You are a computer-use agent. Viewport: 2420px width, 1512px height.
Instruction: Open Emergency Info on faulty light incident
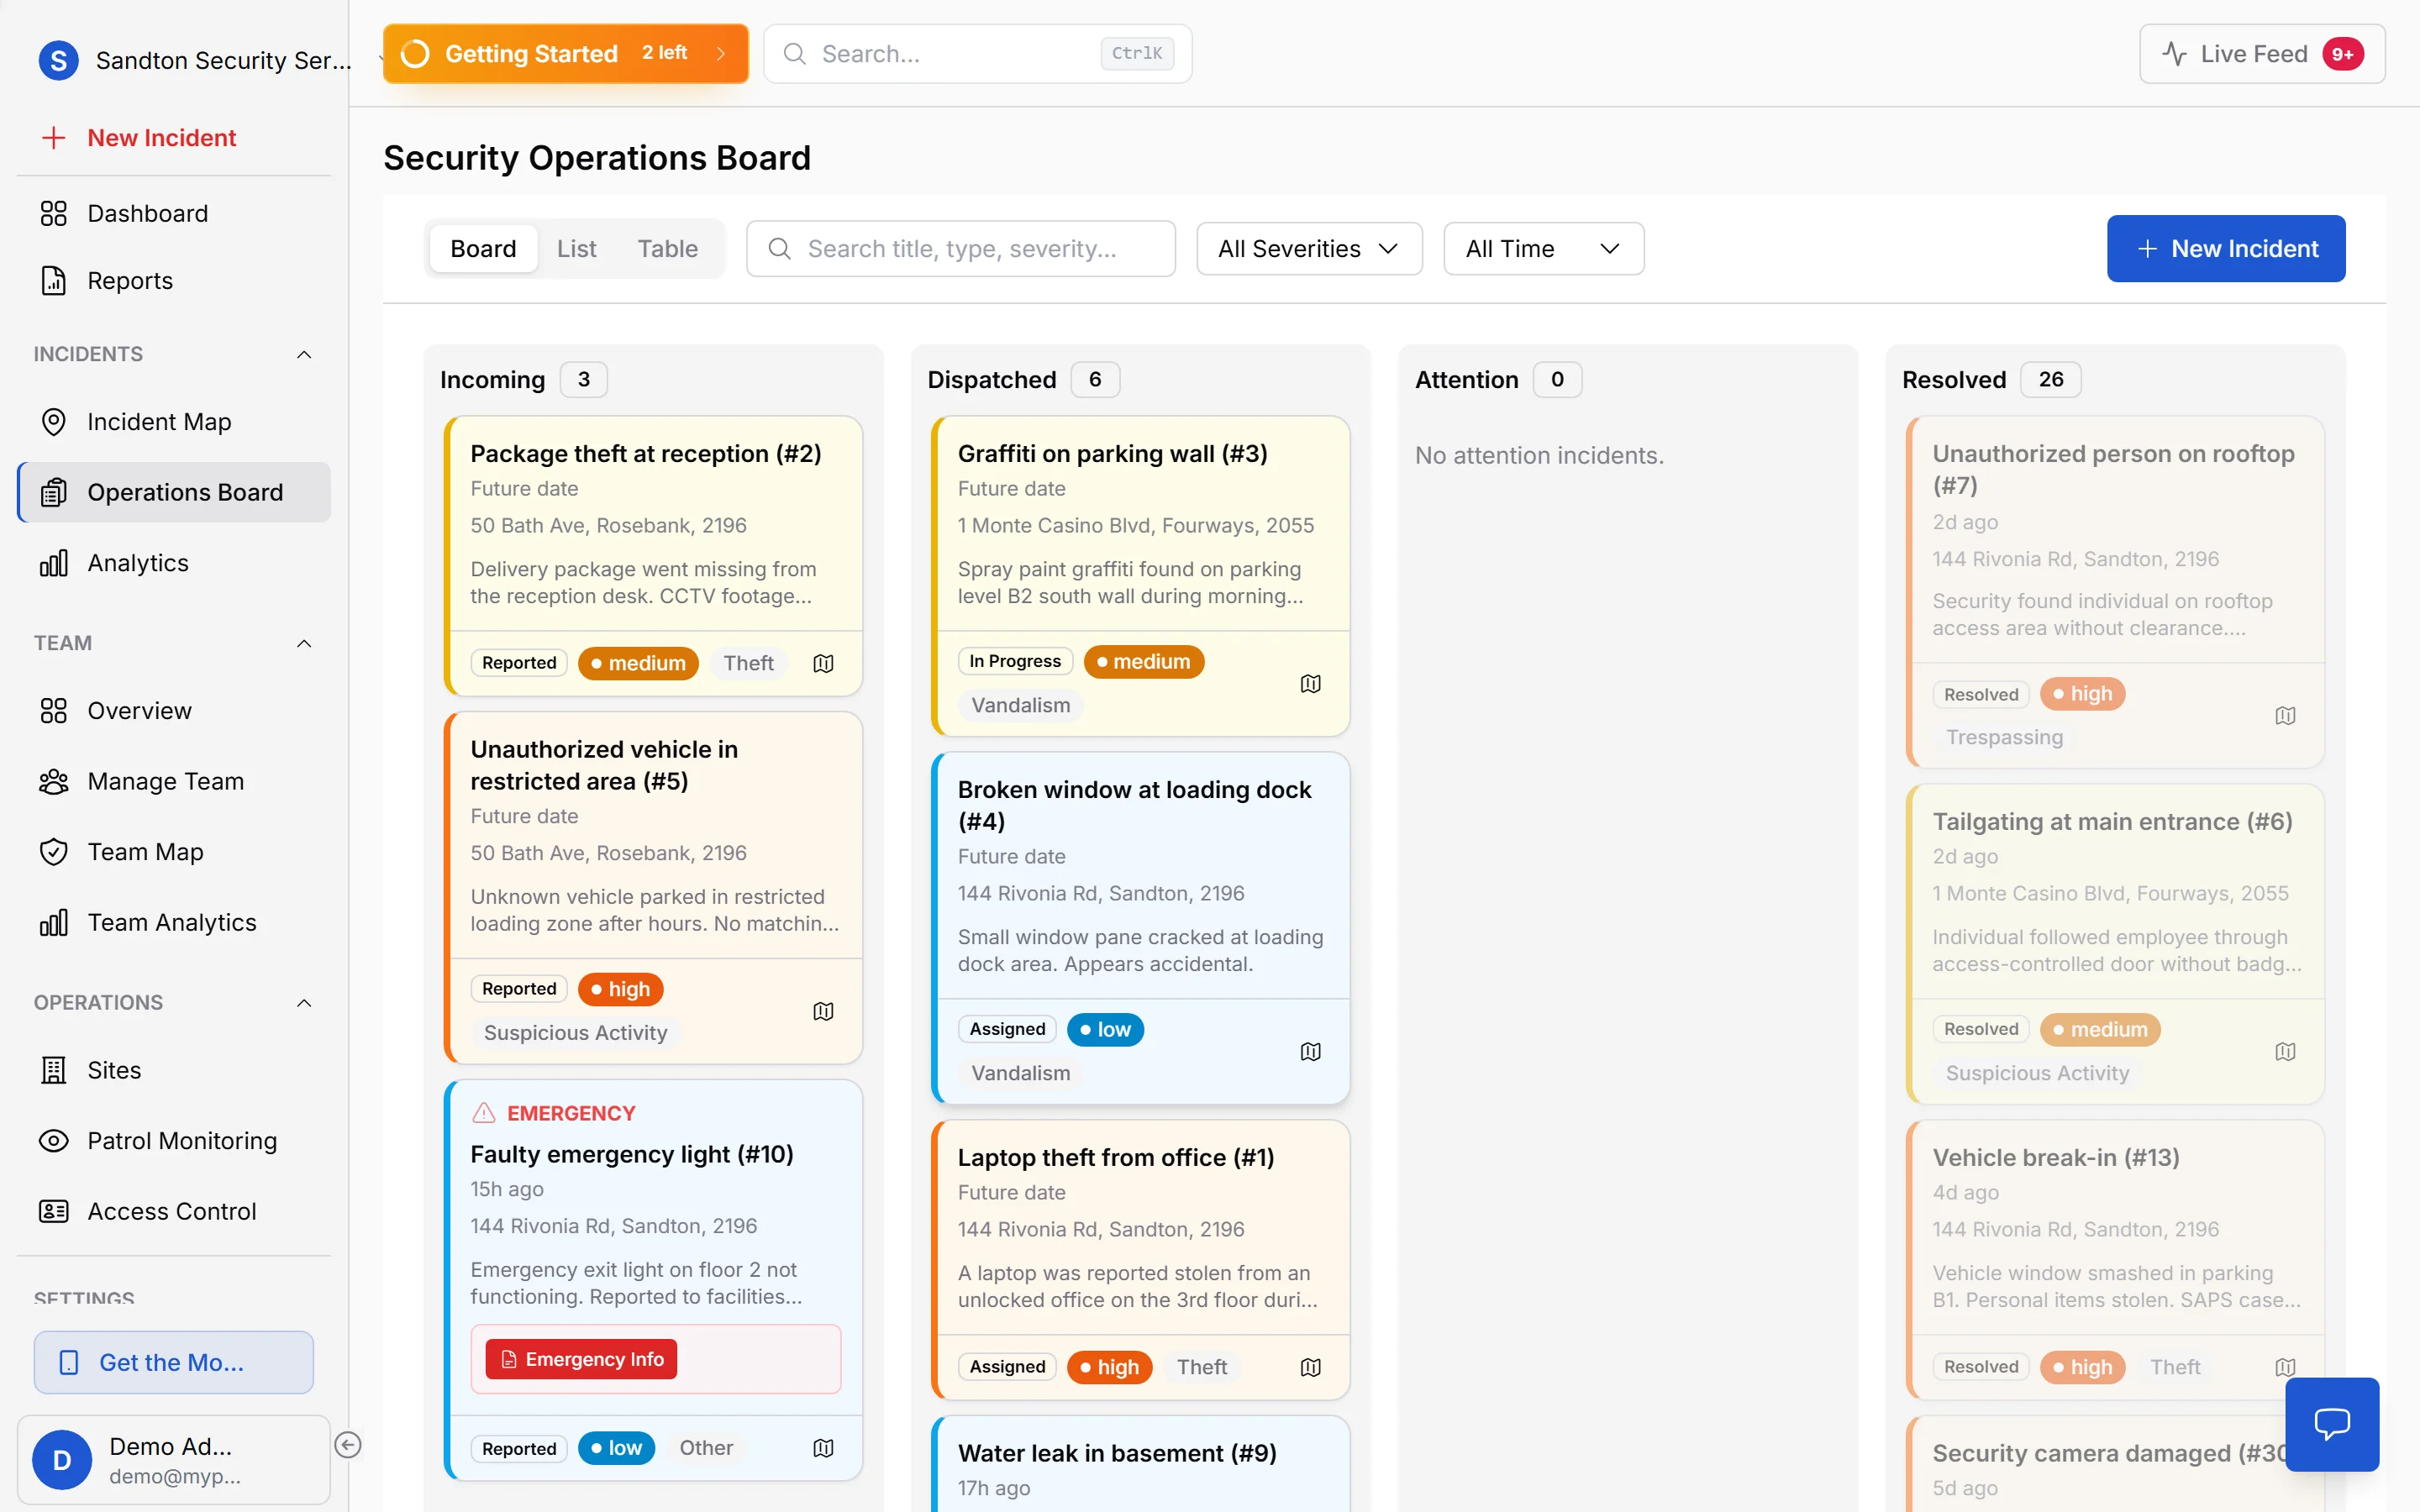point(581,1358)
